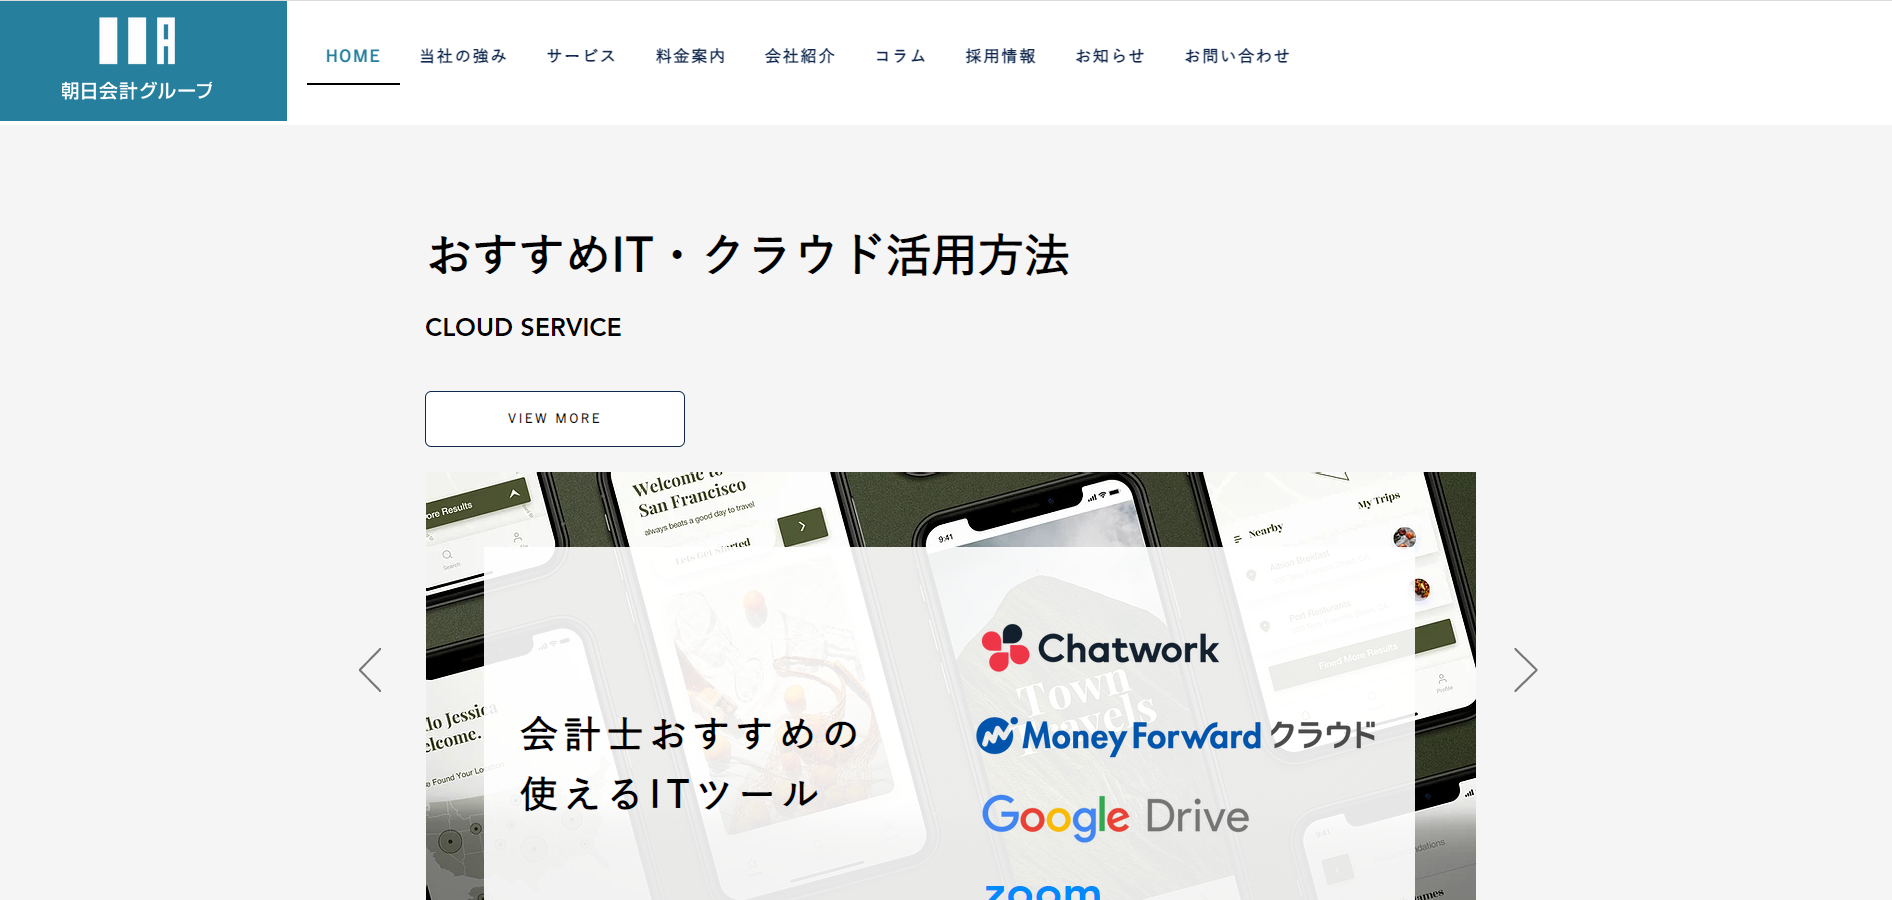Click the VIEW MORE button
Image resolution: width=1892 pixels, height=900 pixels.
(555, 419)
